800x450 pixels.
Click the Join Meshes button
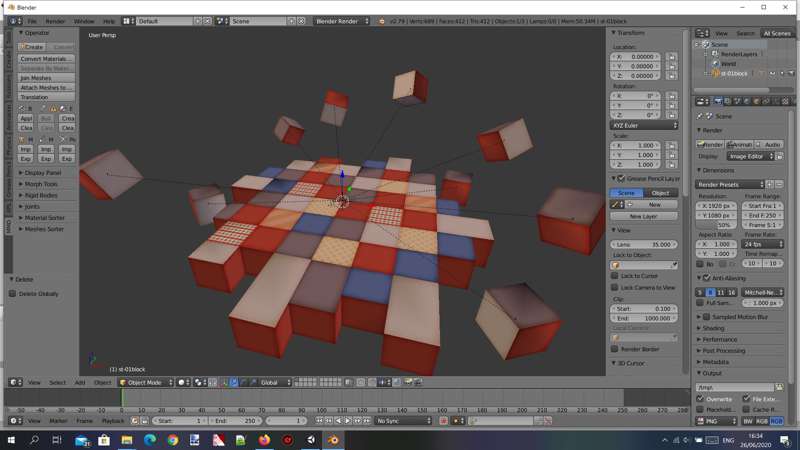(x=46, y=78)
